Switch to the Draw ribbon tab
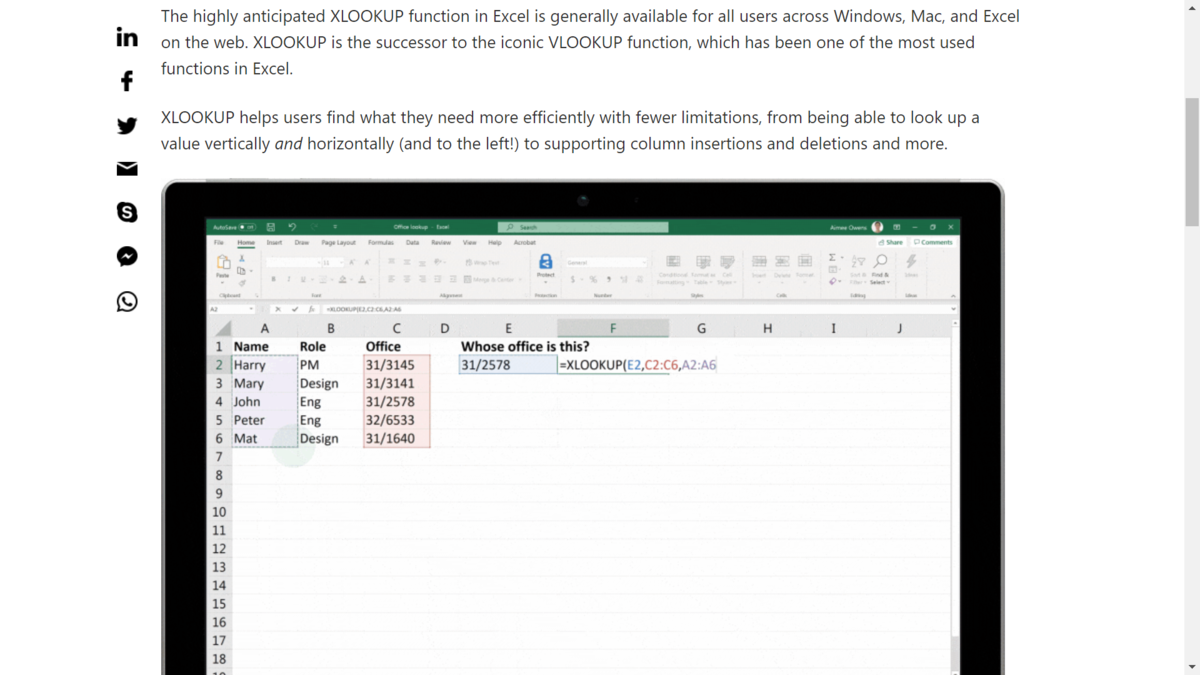The image size is (1200, 675). [302, 242]
